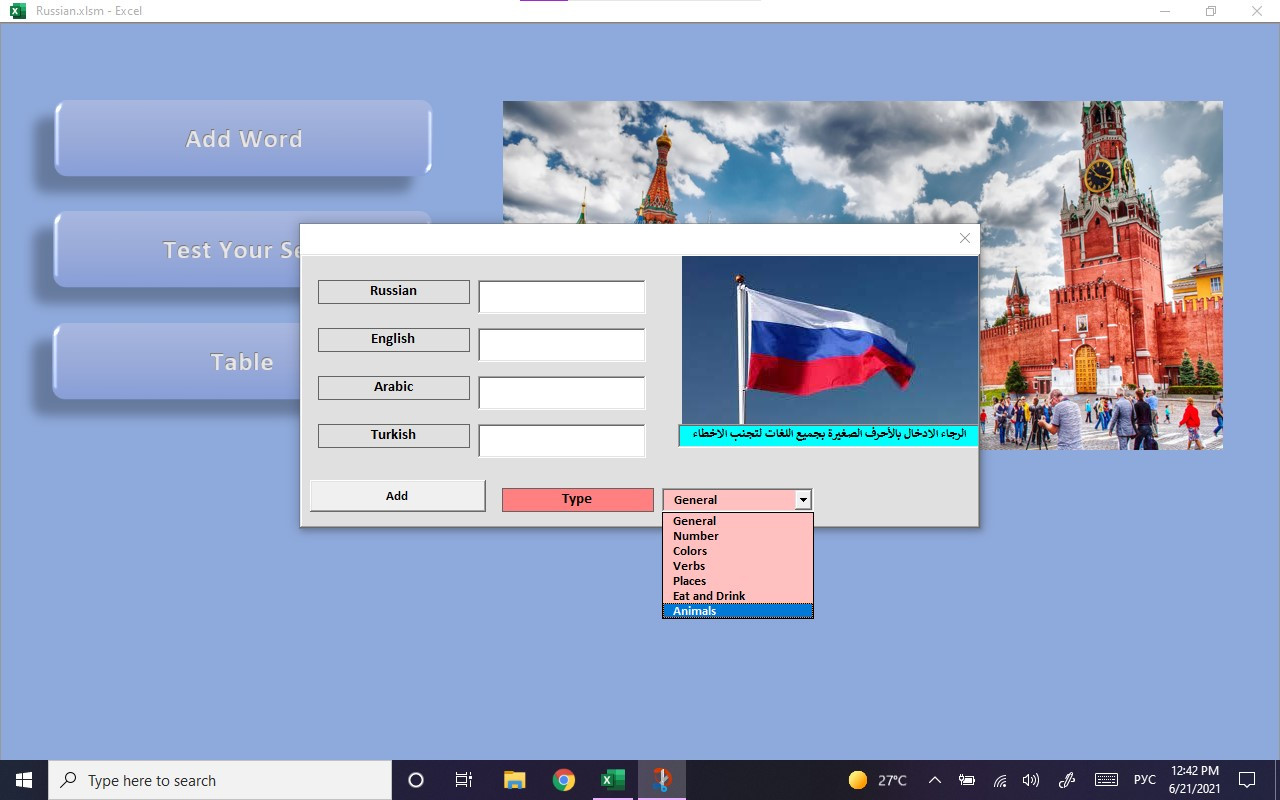Click the Windows taskbar search box
Viewport: 1280px width, 800px height.
point(220,780)
